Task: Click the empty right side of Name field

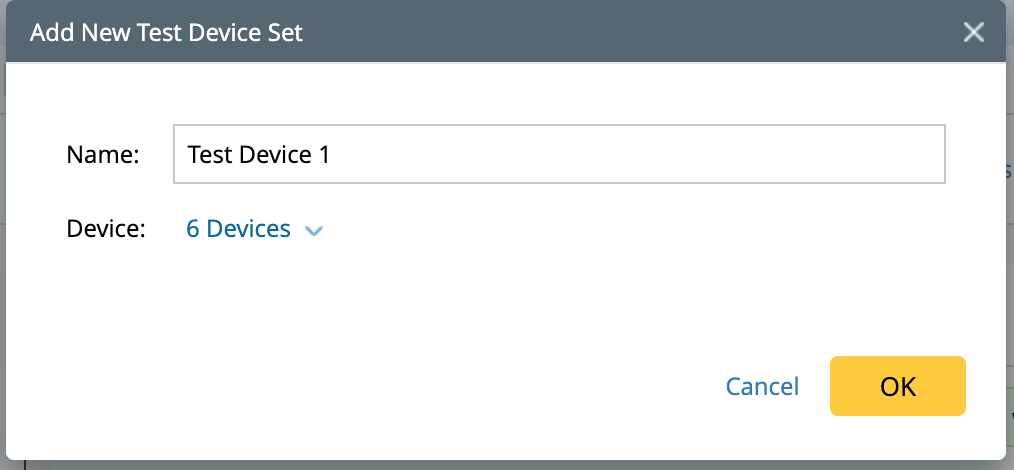Action: [700, 154]
